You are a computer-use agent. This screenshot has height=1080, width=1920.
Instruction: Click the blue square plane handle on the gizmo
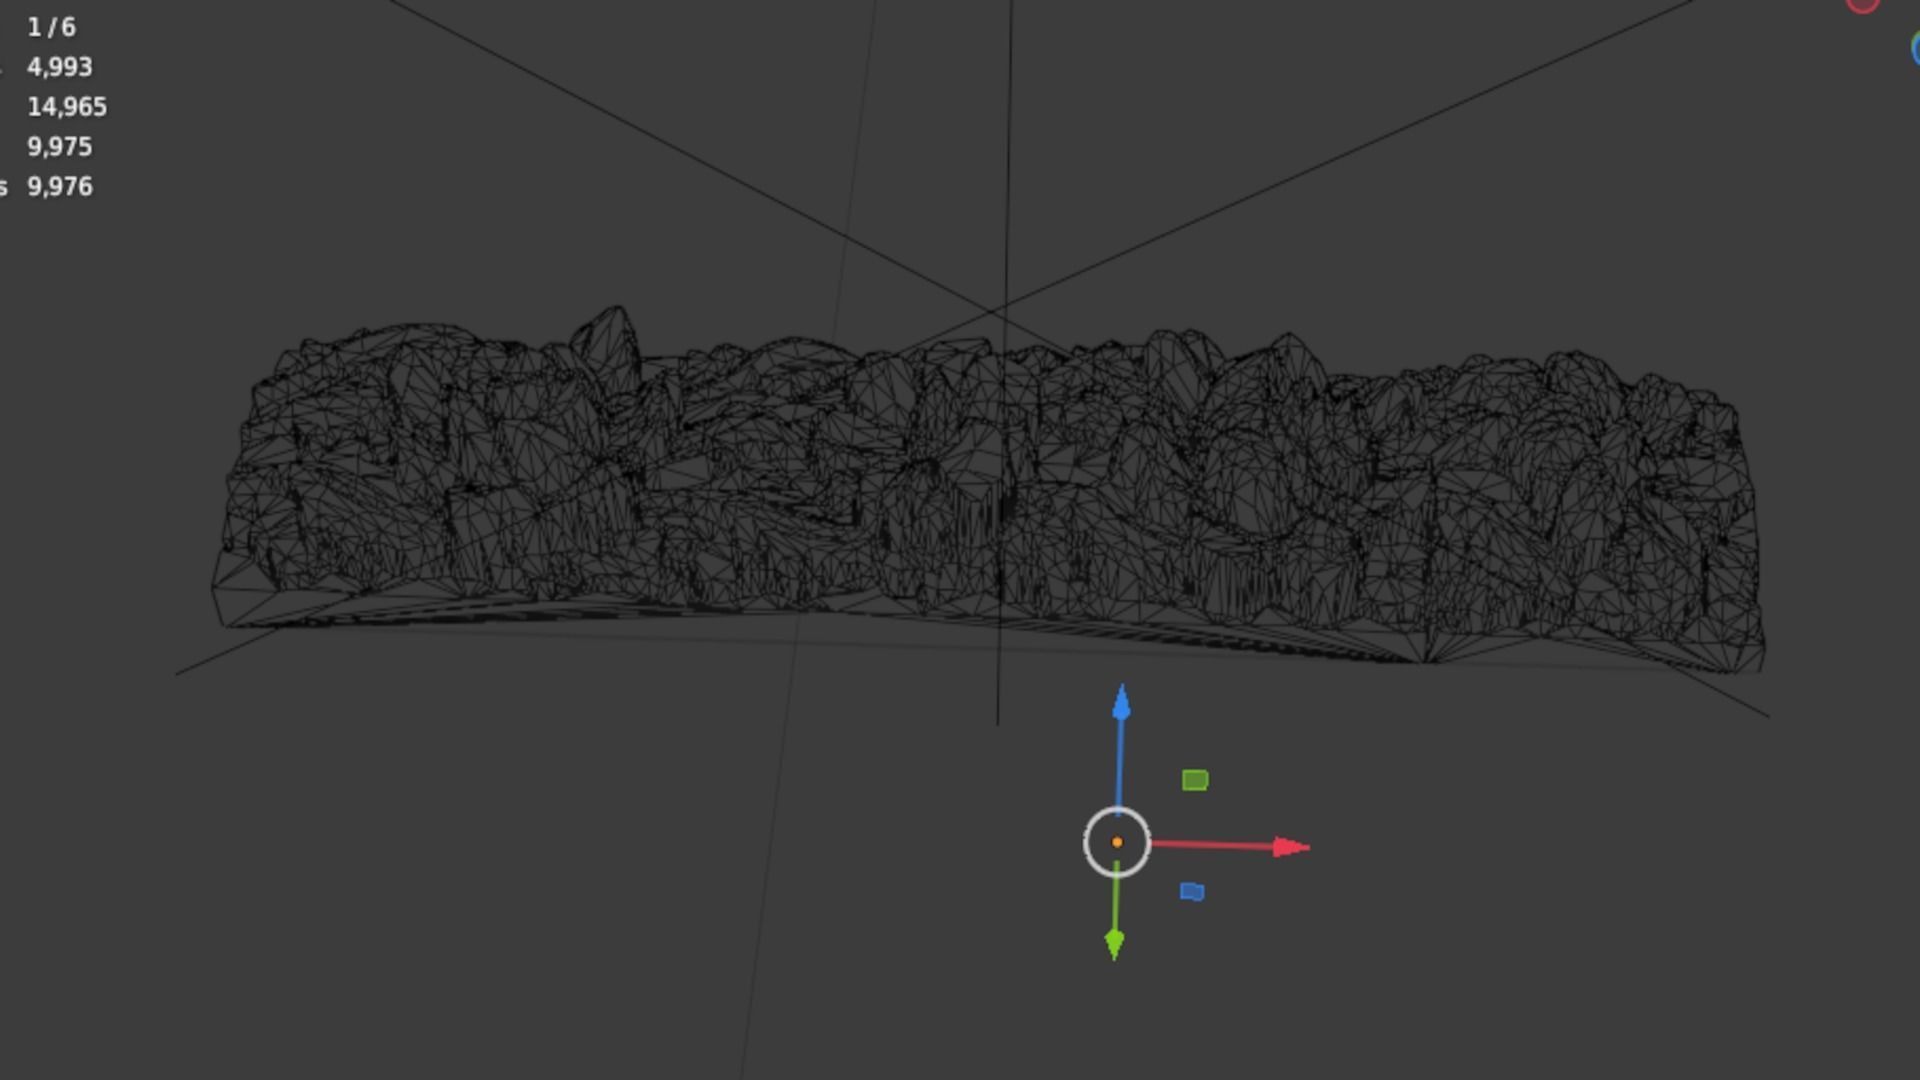(1192, 891)
